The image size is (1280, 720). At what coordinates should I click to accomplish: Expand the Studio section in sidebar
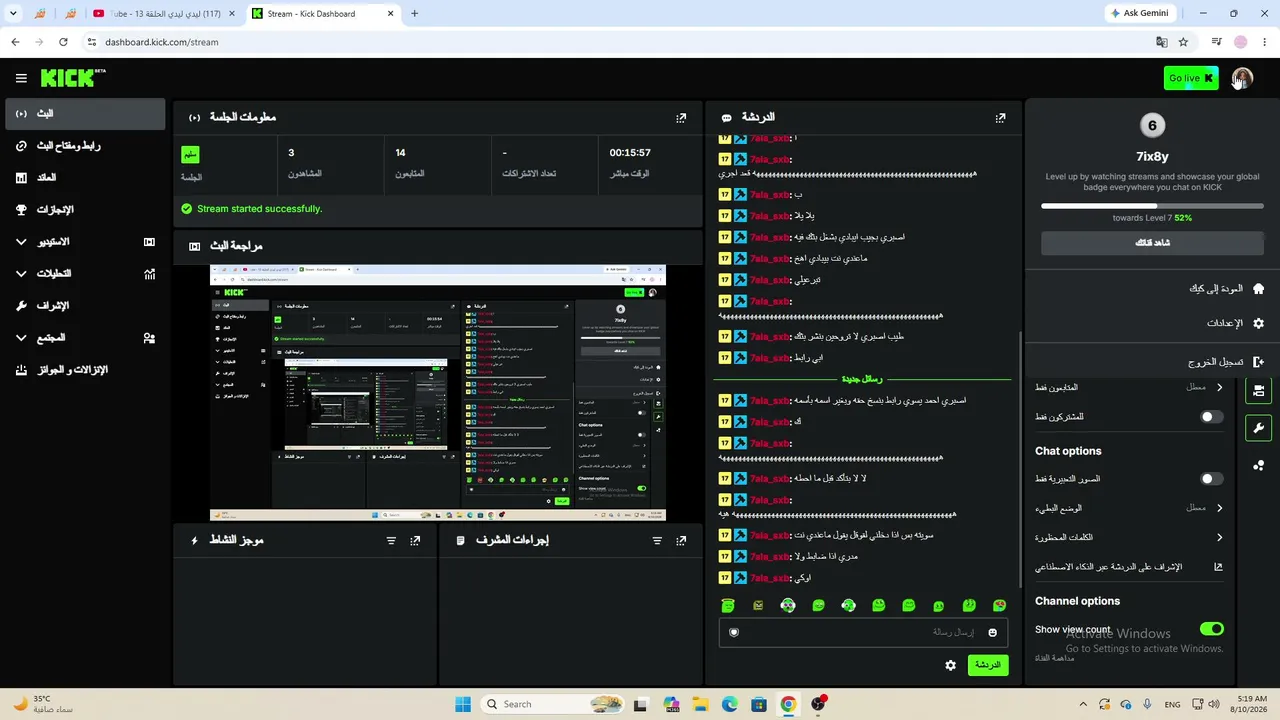[x=86, y=242]
